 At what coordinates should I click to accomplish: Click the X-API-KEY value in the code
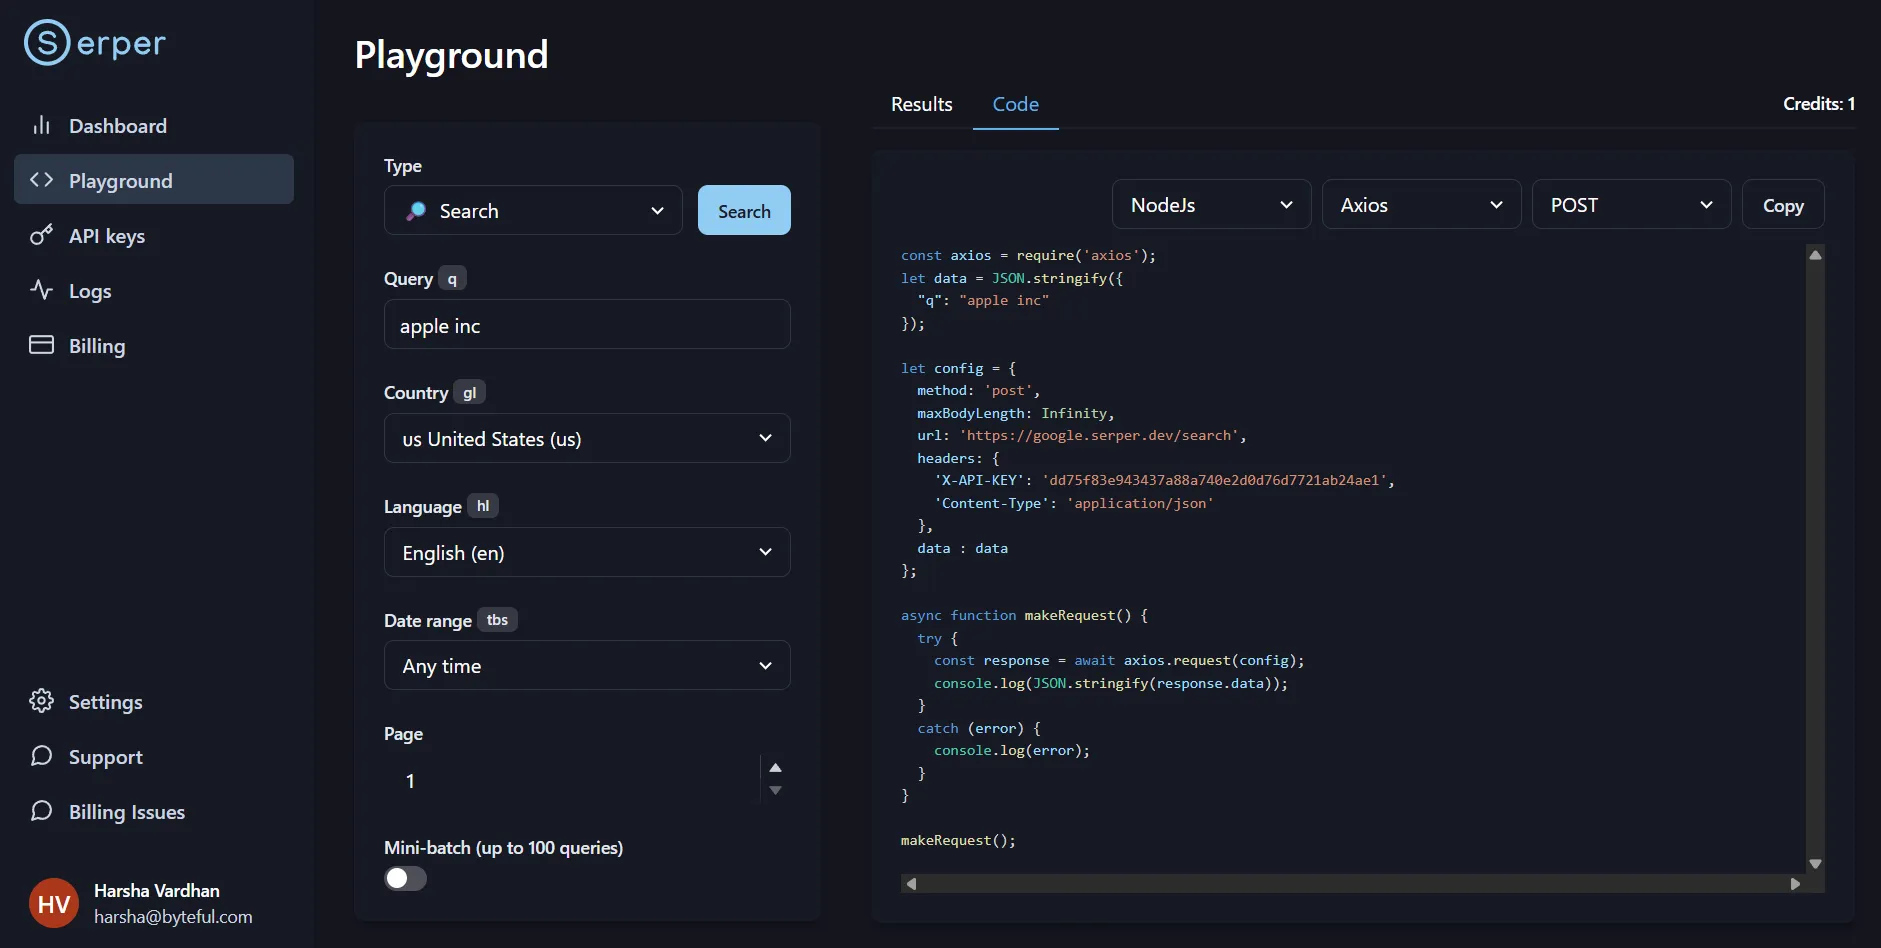coord(1215,480)
